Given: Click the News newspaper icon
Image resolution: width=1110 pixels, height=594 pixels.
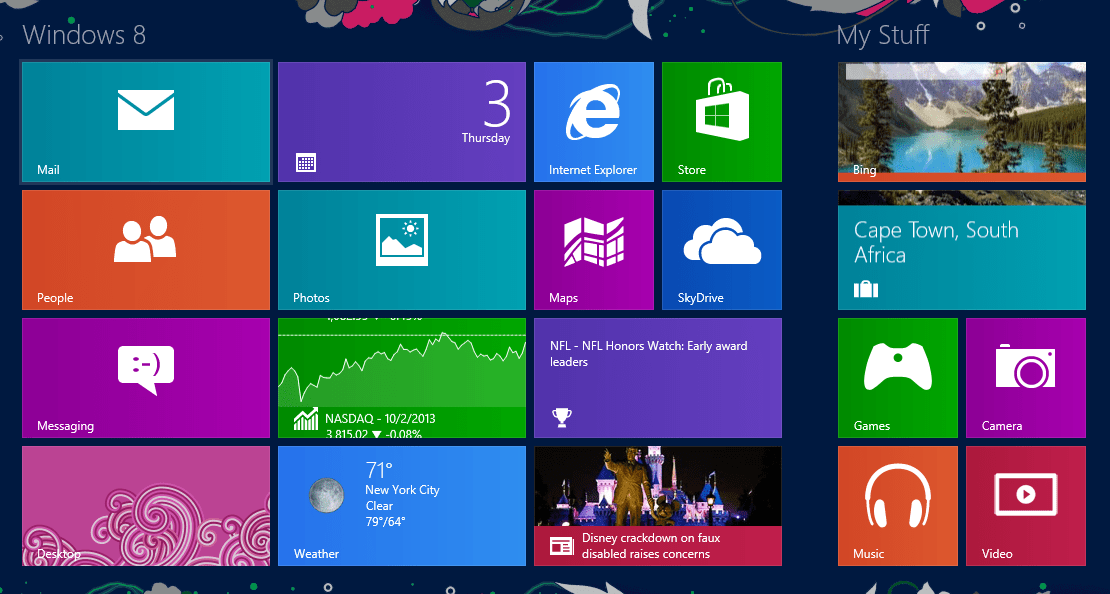Looking at the screenshot, I should coord(561,546).
